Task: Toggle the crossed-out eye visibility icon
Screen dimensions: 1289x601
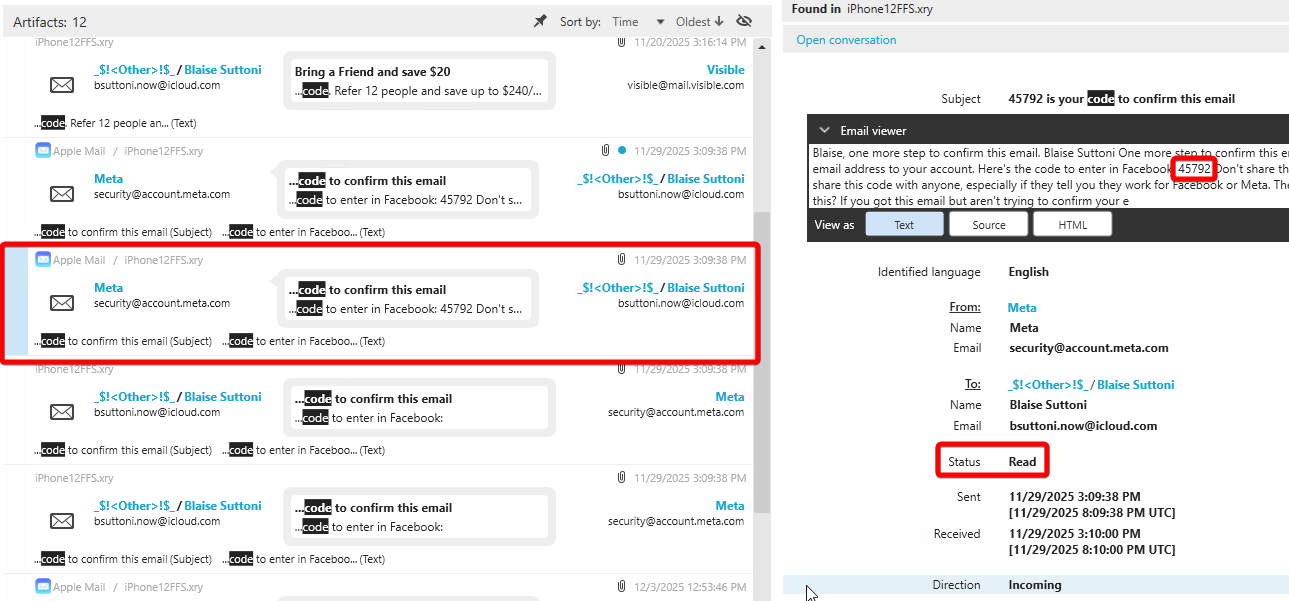Action: (743, 21)
